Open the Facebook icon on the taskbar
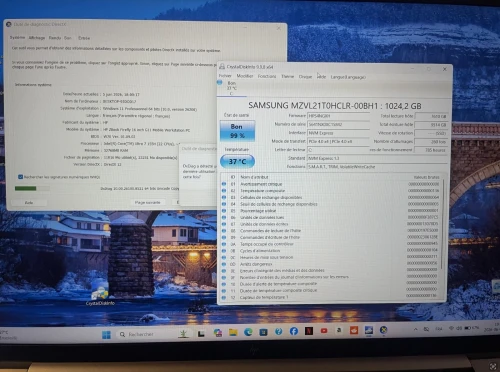This screenshot has width=500, height=372. point(294,331)
